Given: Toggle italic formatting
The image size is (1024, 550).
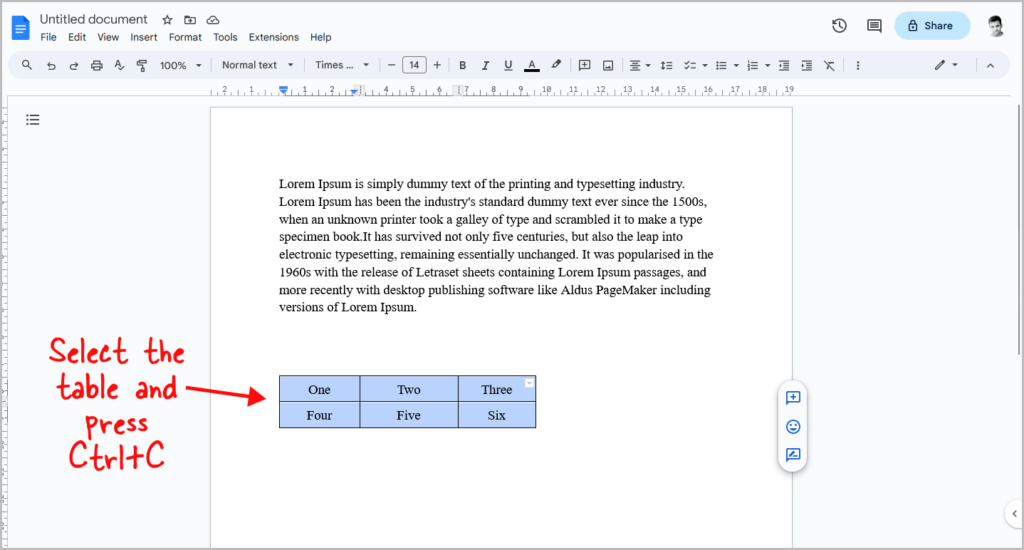Looking at the screenshot, I should point(485,65).
